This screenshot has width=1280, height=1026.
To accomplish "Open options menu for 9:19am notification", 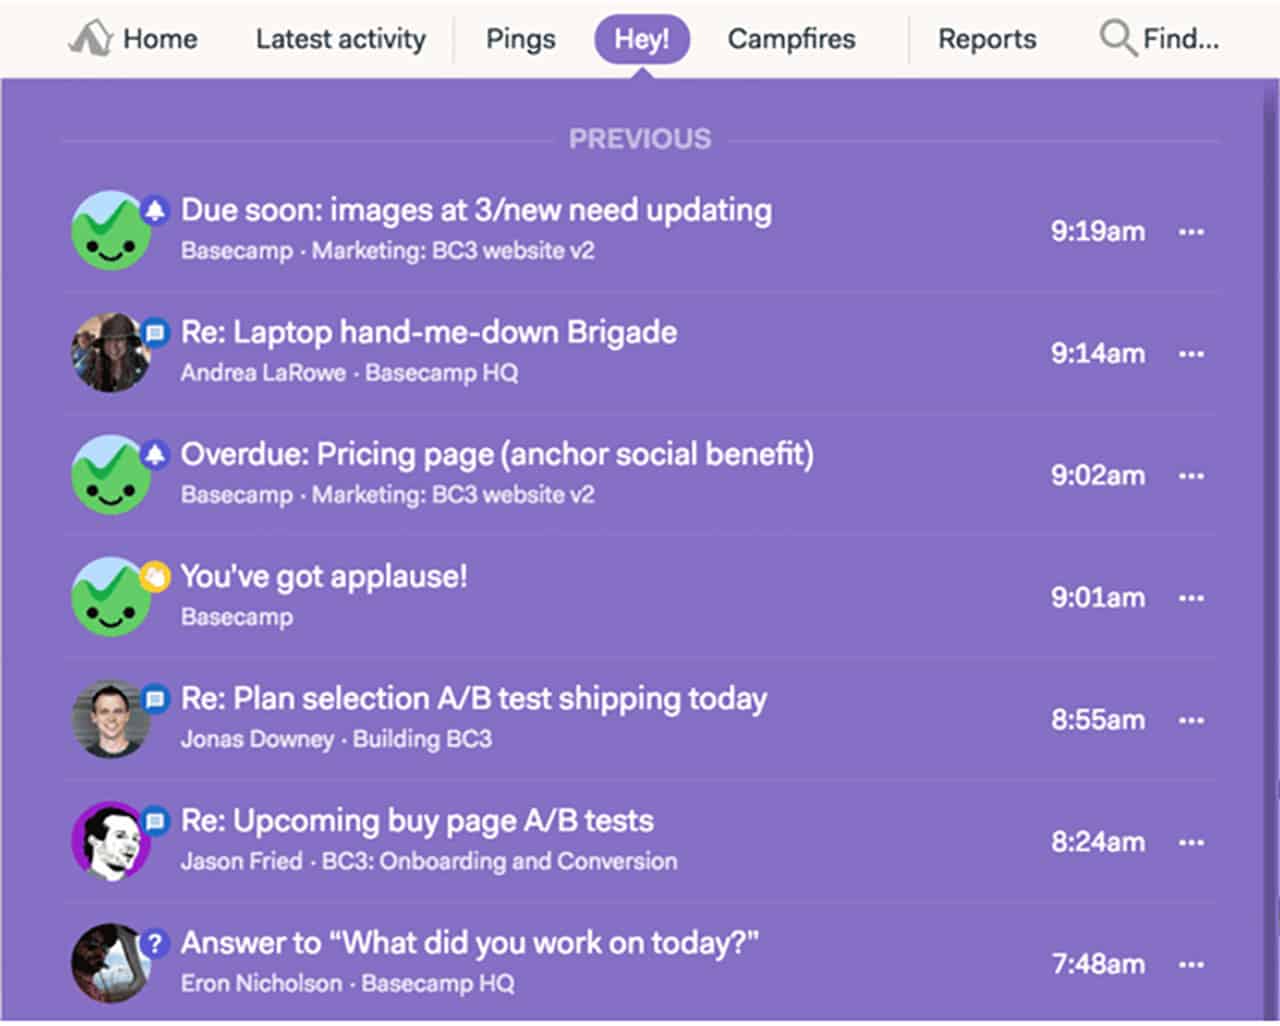I will pos(1191,232).
